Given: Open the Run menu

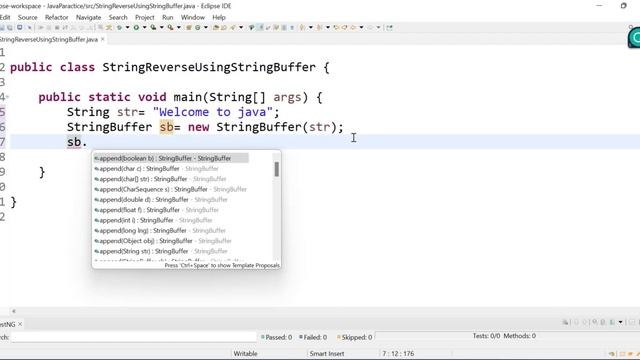Looking at the screenshot, I should coord(167,18).
